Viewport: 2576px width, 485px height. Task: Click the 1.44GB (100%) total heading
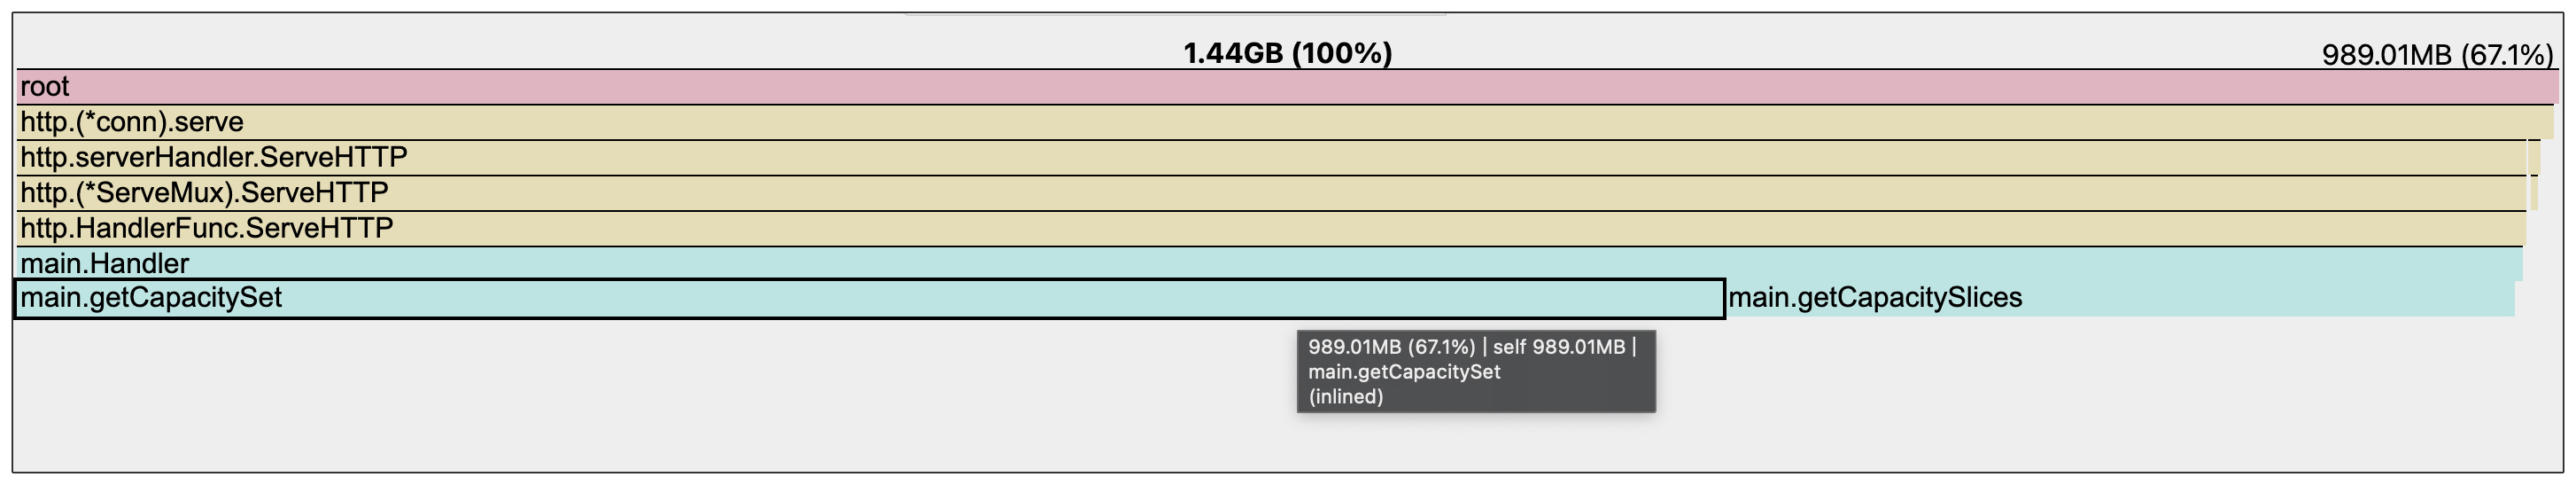click(1287, 53)
